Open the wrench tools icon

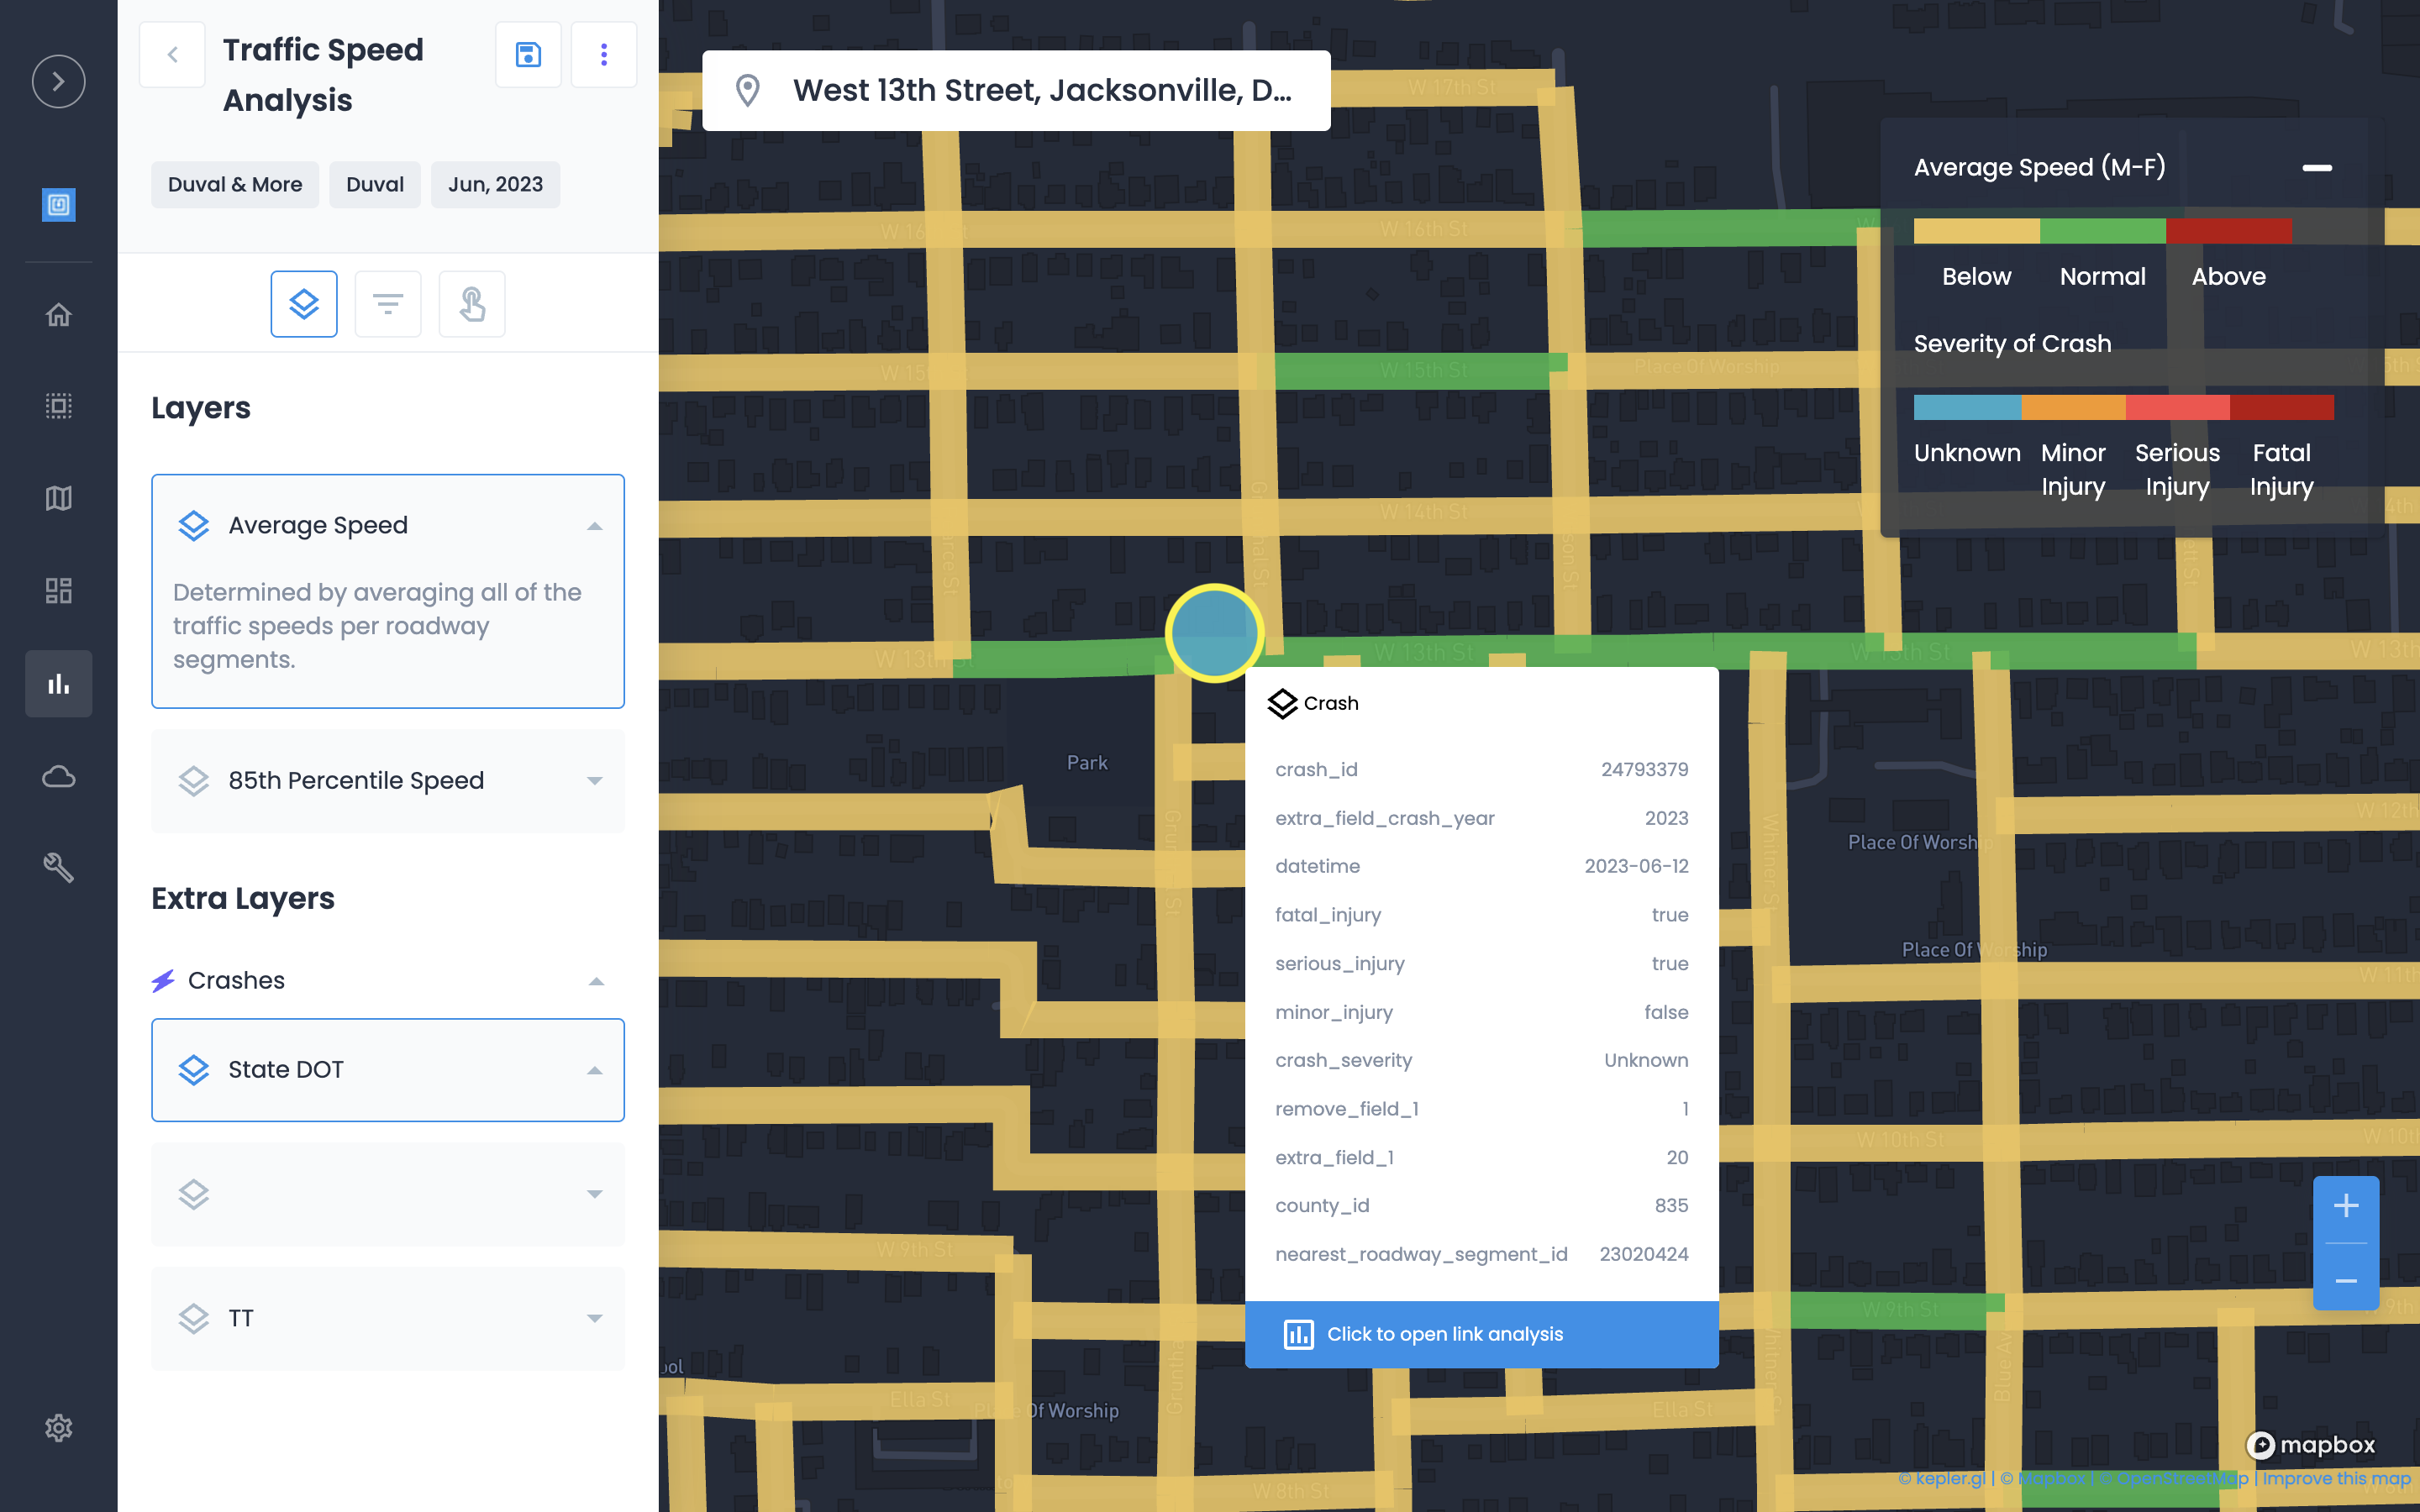(x=58, y=867)
